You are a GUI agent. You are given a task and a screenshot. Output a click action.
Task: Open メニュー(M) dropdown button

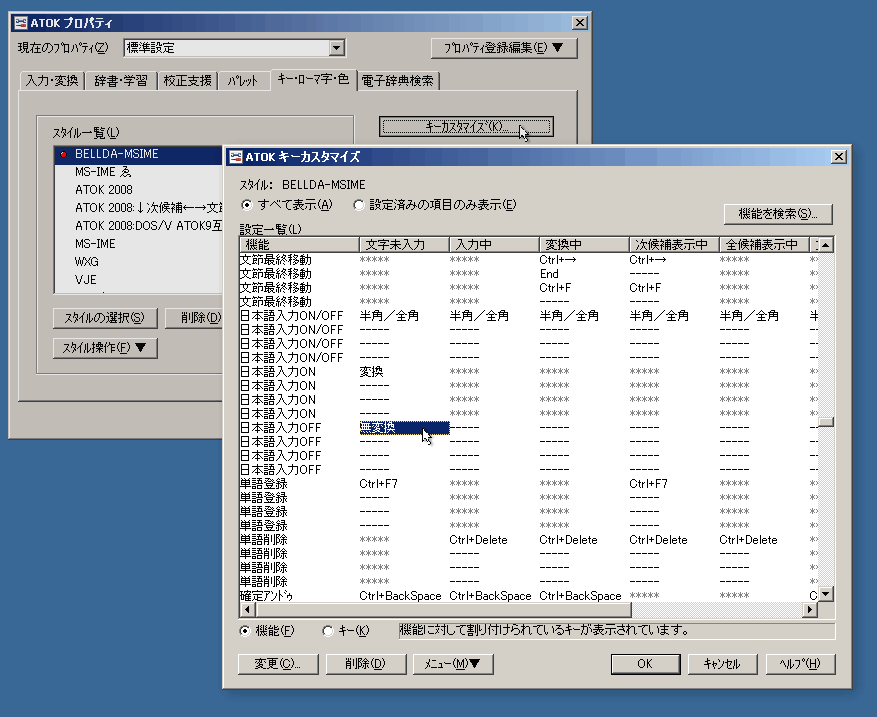click(x=452, y=664)
